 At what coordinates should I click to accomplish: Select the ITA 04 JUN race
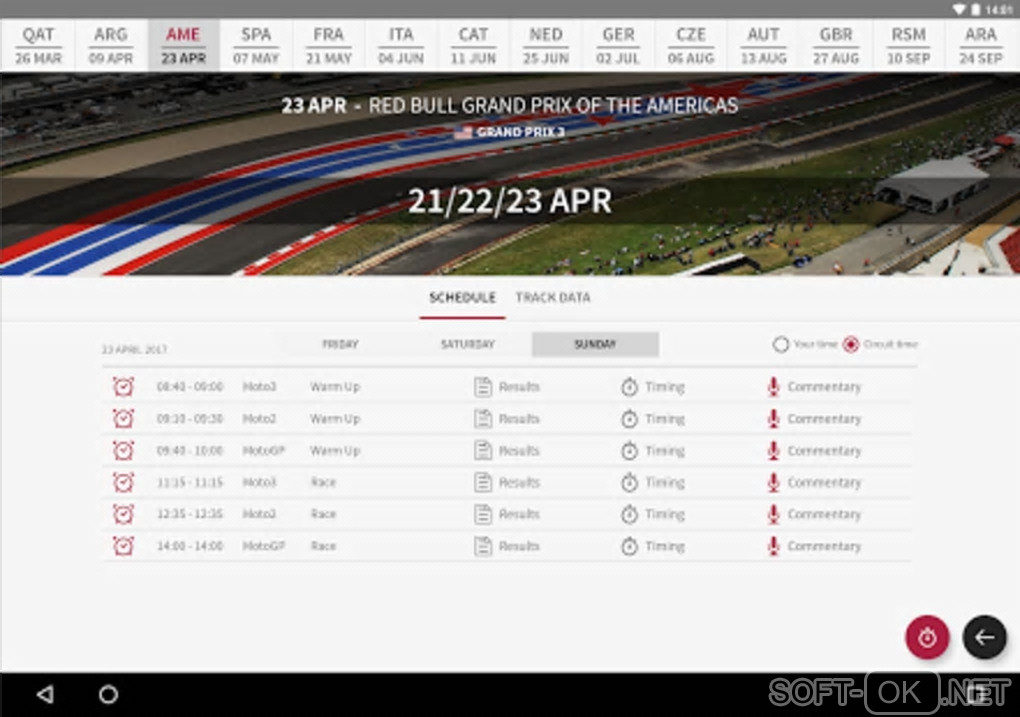(401, 45)
